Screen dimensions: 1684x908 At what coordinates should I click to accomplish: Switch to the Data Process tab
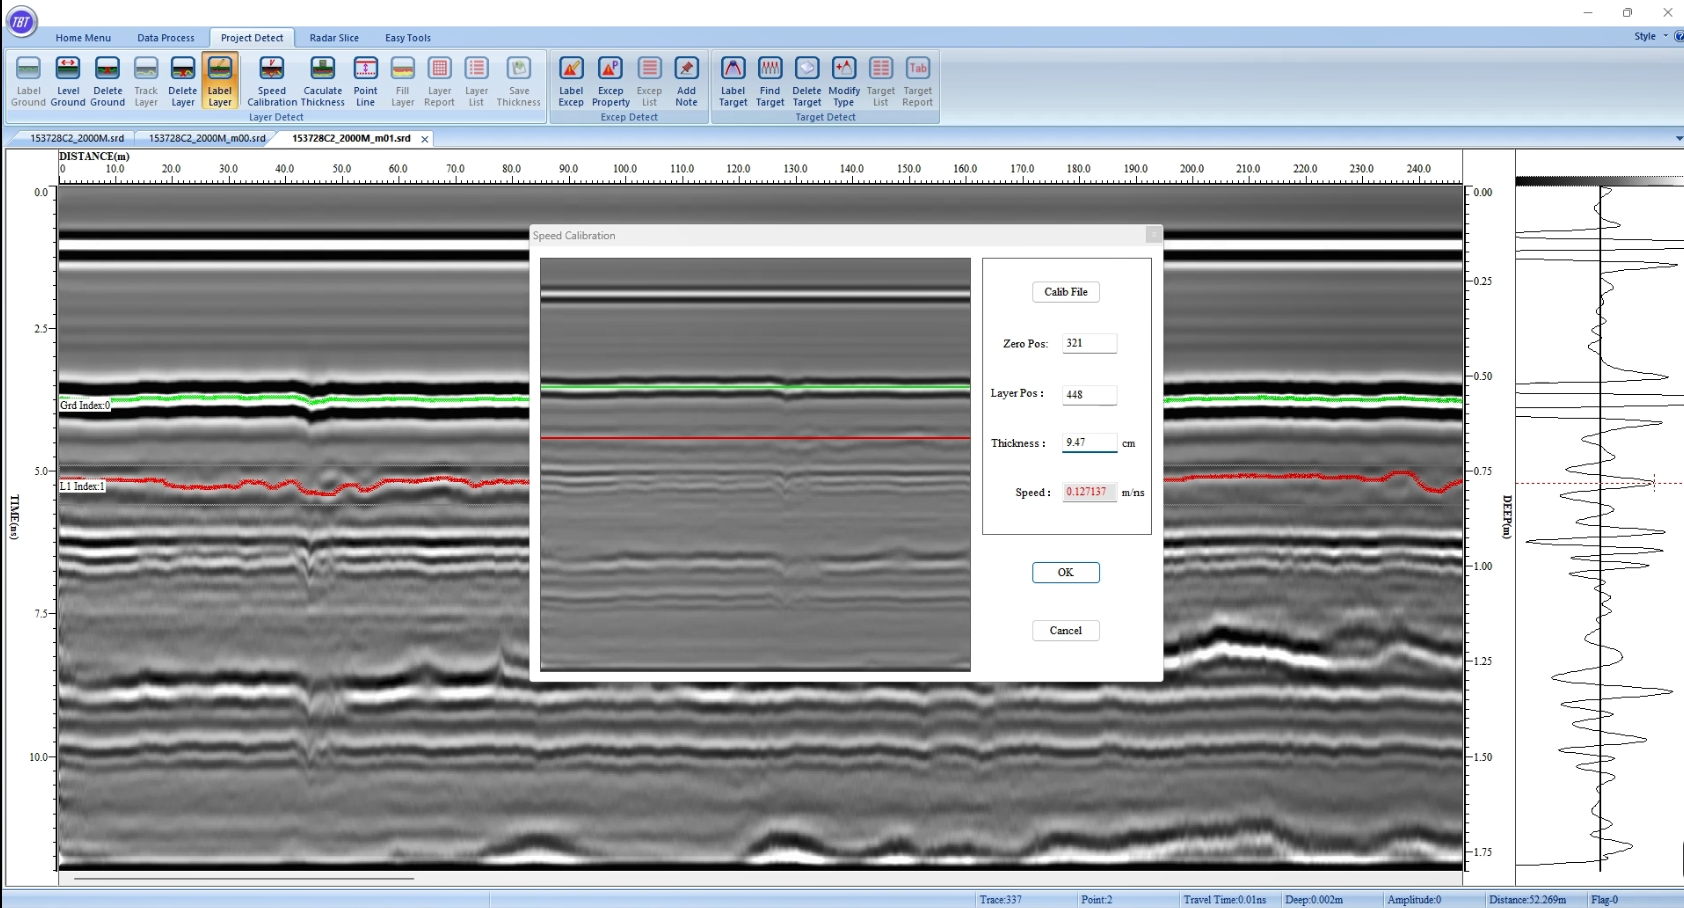coord(166,38)
